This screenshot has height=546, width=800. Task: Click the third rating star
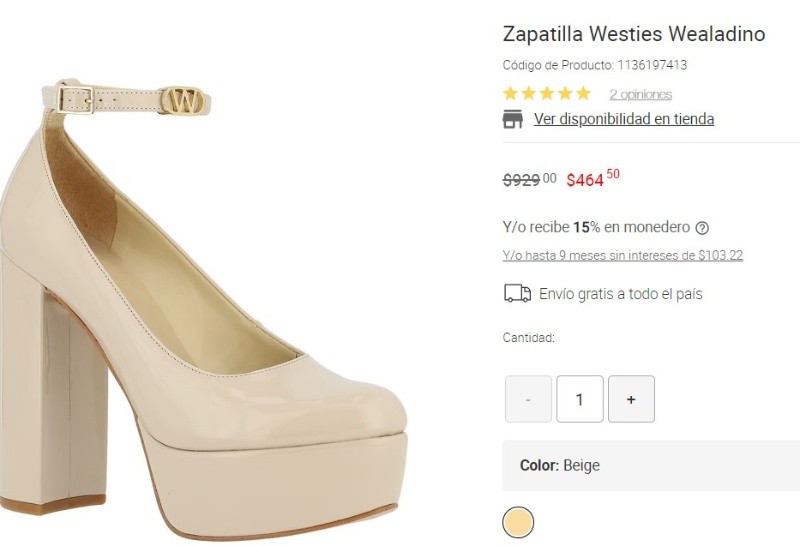(x=547, y=94)
